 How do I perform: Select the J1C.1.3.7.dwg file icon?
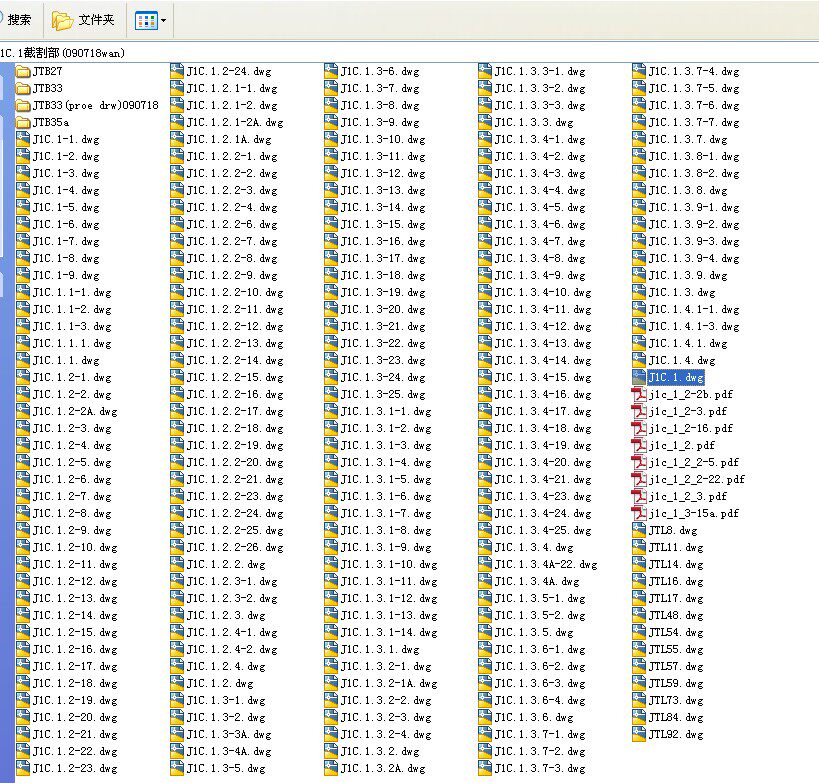[x=639, y=139]
